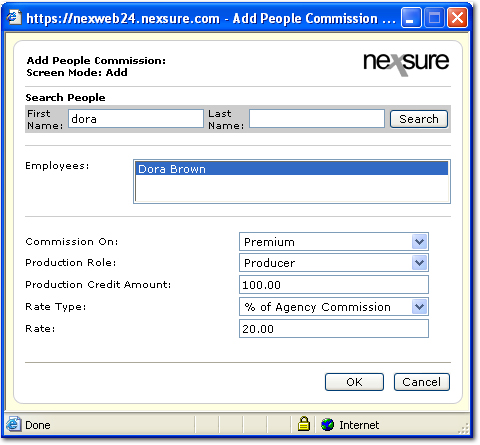The width and height of the screenshot is (480, 445).
Task: Confirm with the OK button
Action: pyautogui.click(x=354, y=382)
